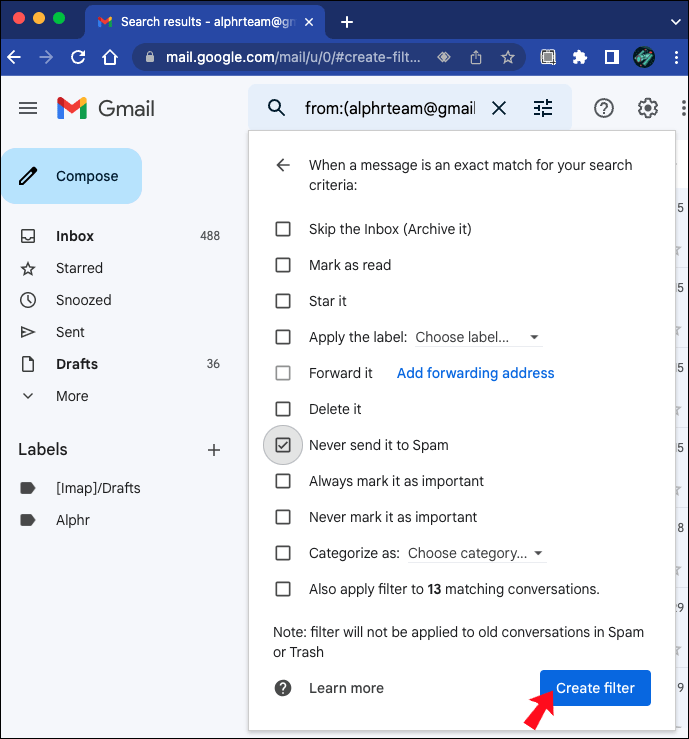
Task: Click the Create filter button
Action: 595,688
